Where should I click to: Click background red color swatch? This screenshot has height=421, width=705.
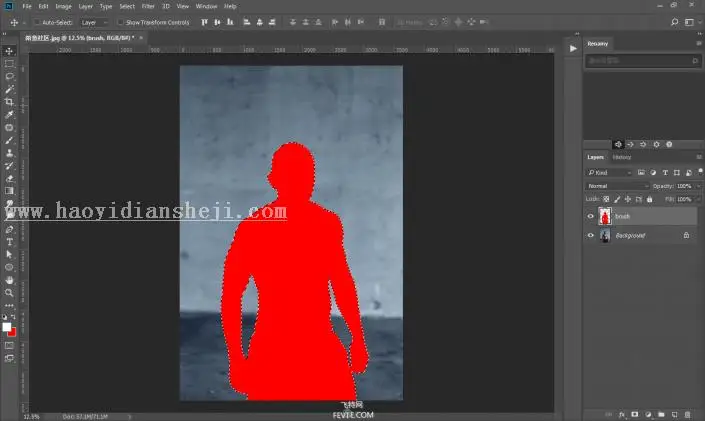13,333
